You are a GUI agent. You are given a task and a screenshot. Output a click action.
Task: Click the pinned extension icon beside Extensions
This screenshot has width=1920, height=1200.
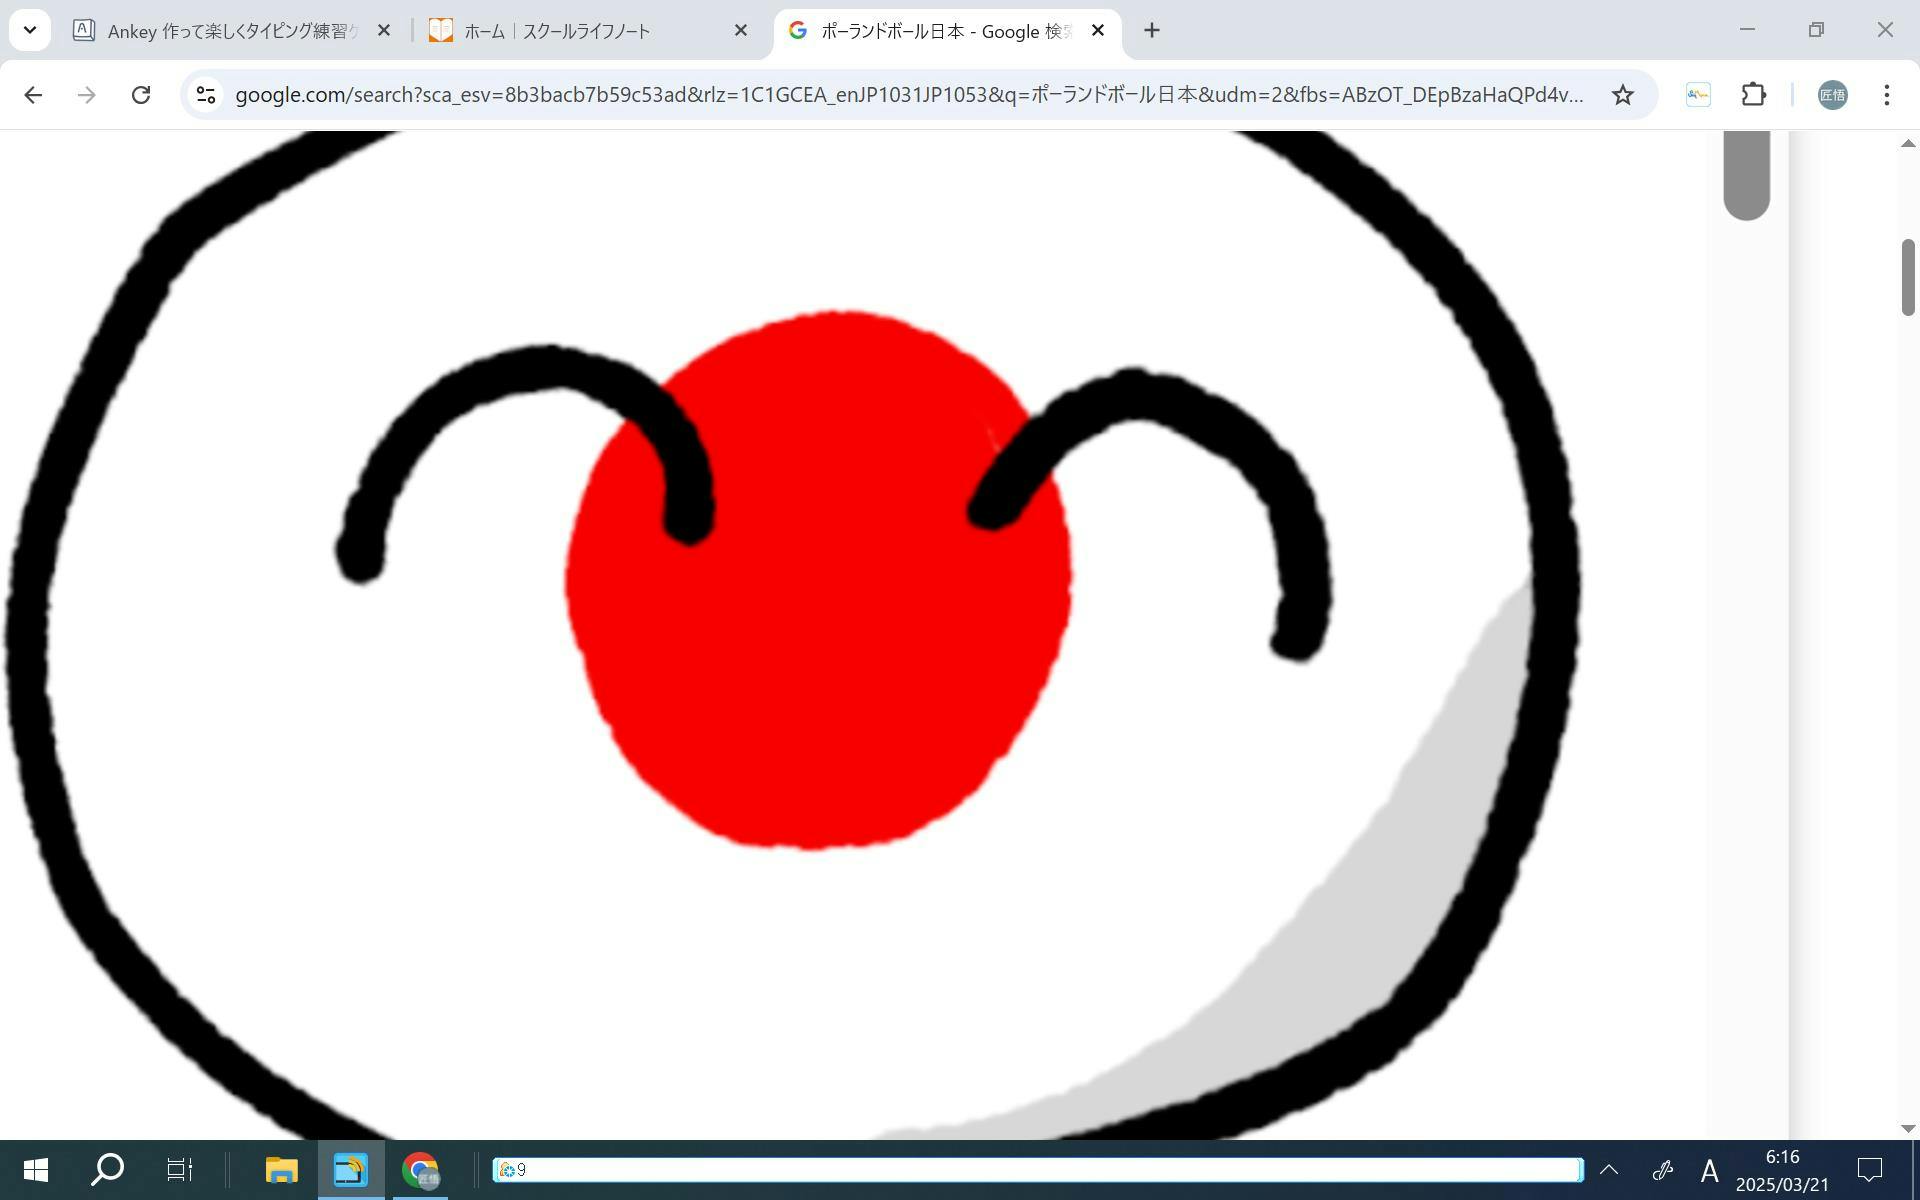point(1698,95)
